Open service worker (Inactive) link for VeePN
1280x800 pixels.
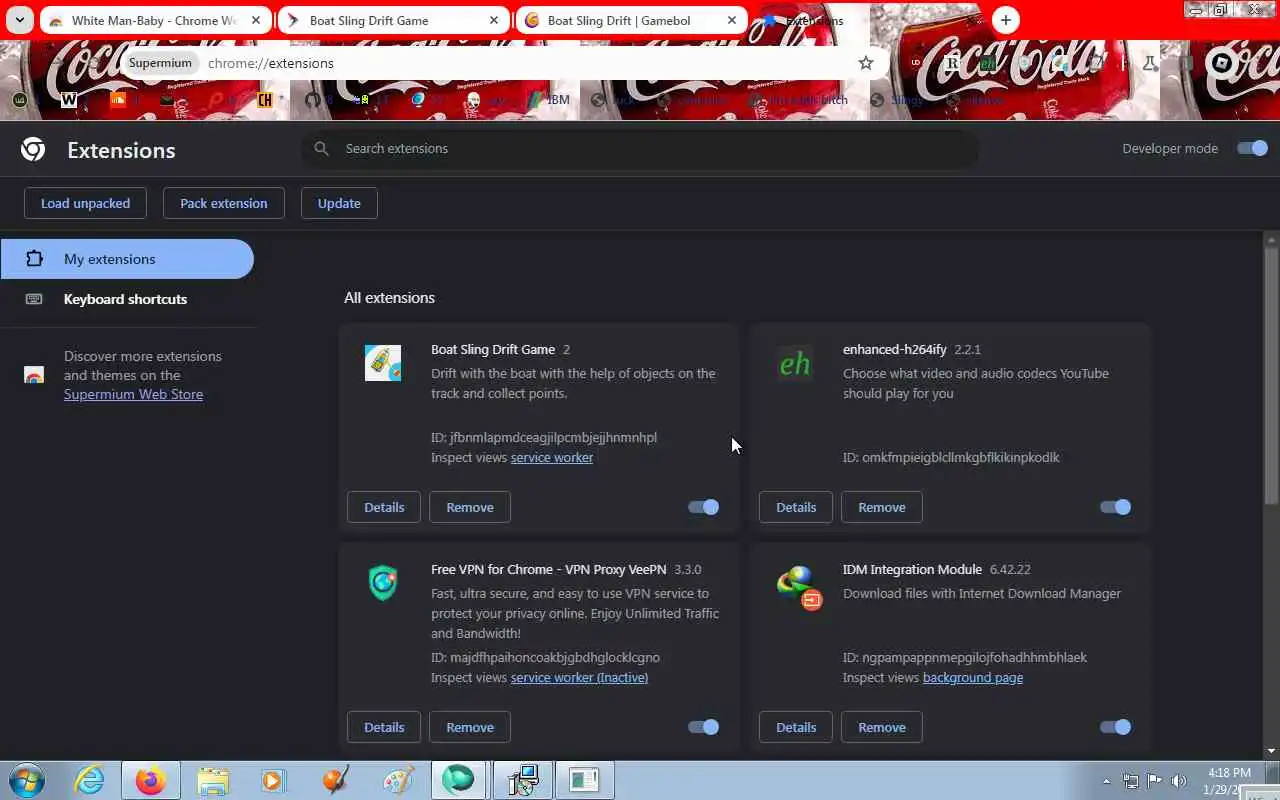pyautogui.click(x=579, y=677)
